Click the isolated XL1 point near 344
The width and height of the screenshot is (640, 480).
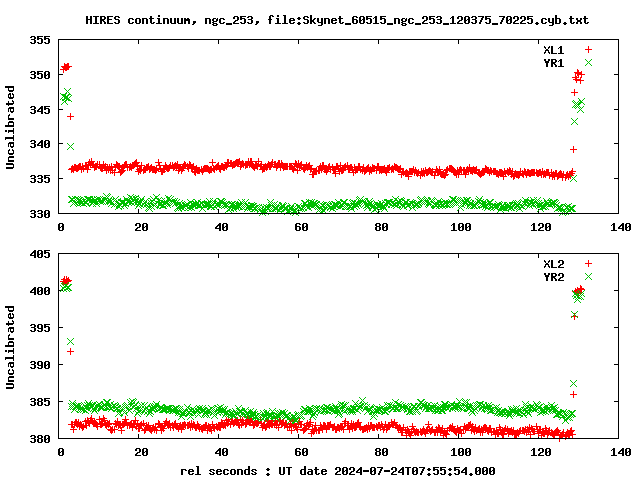pyautogui.click(x=70, y=117)
